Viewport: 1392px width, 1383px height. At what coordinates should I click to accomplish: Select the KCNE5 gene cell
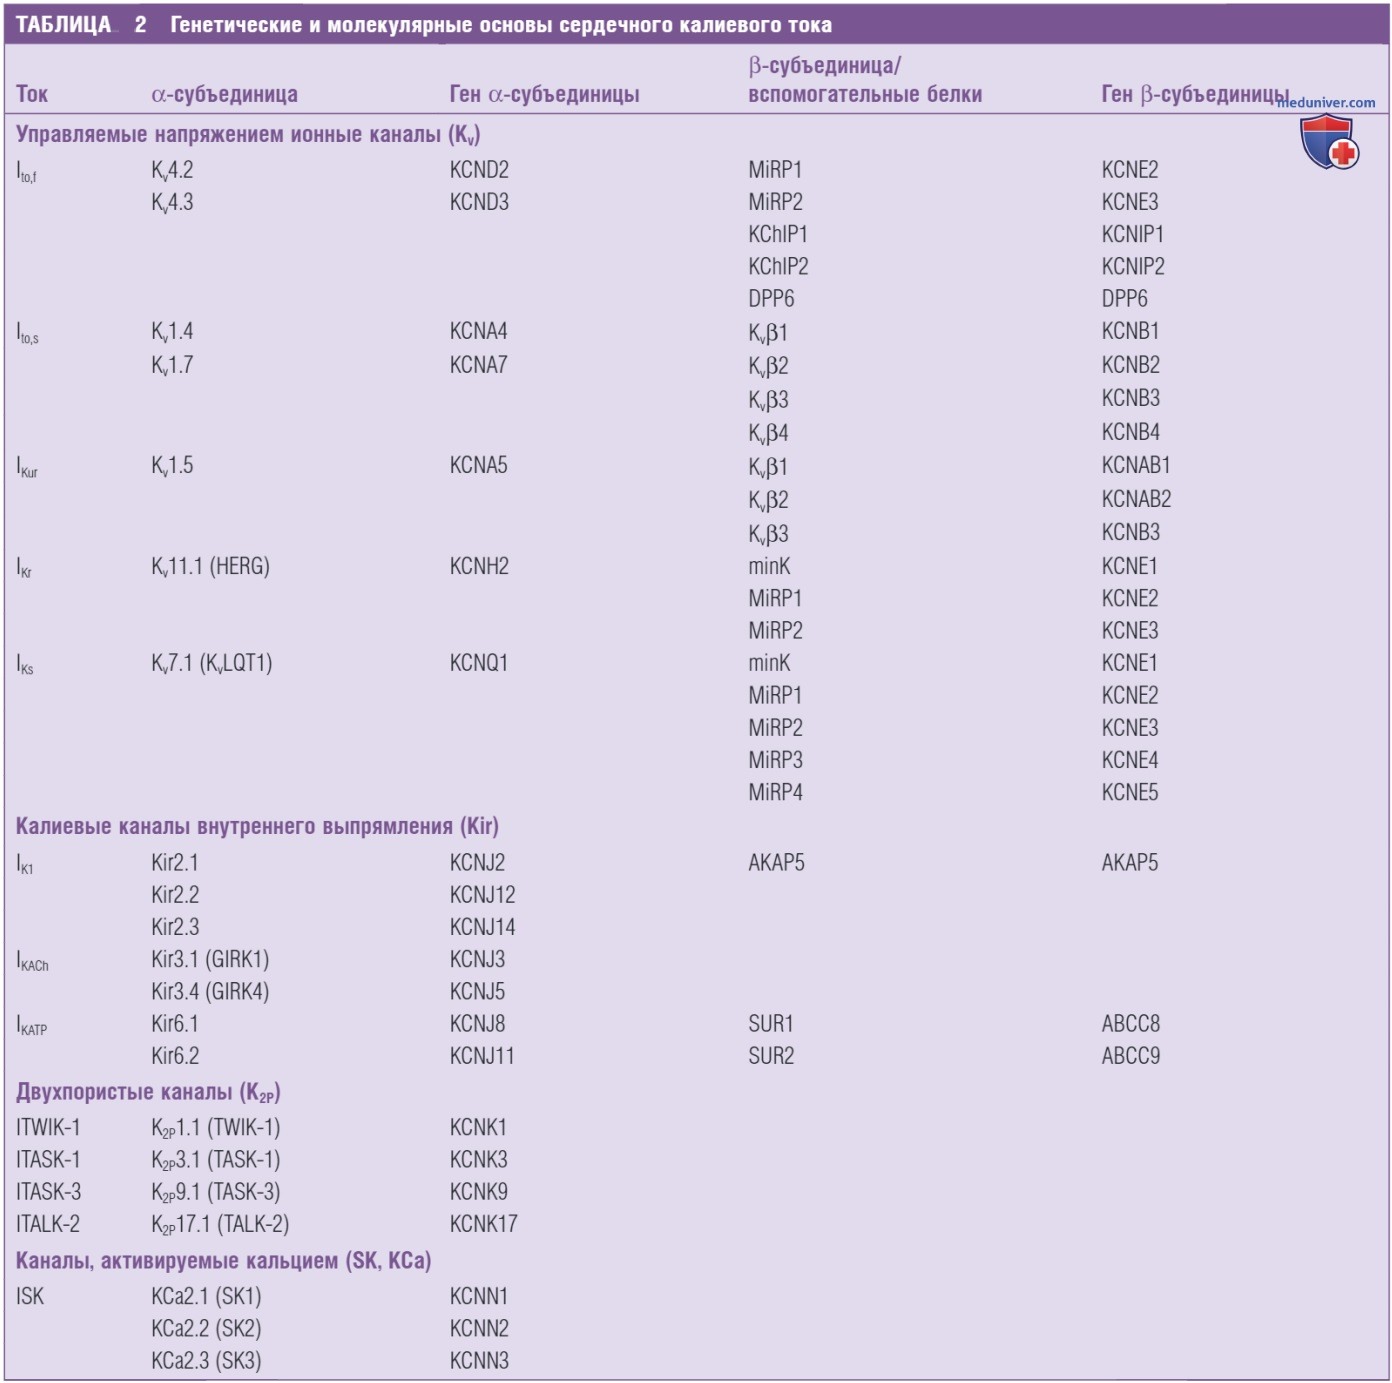click(1130, 792)
